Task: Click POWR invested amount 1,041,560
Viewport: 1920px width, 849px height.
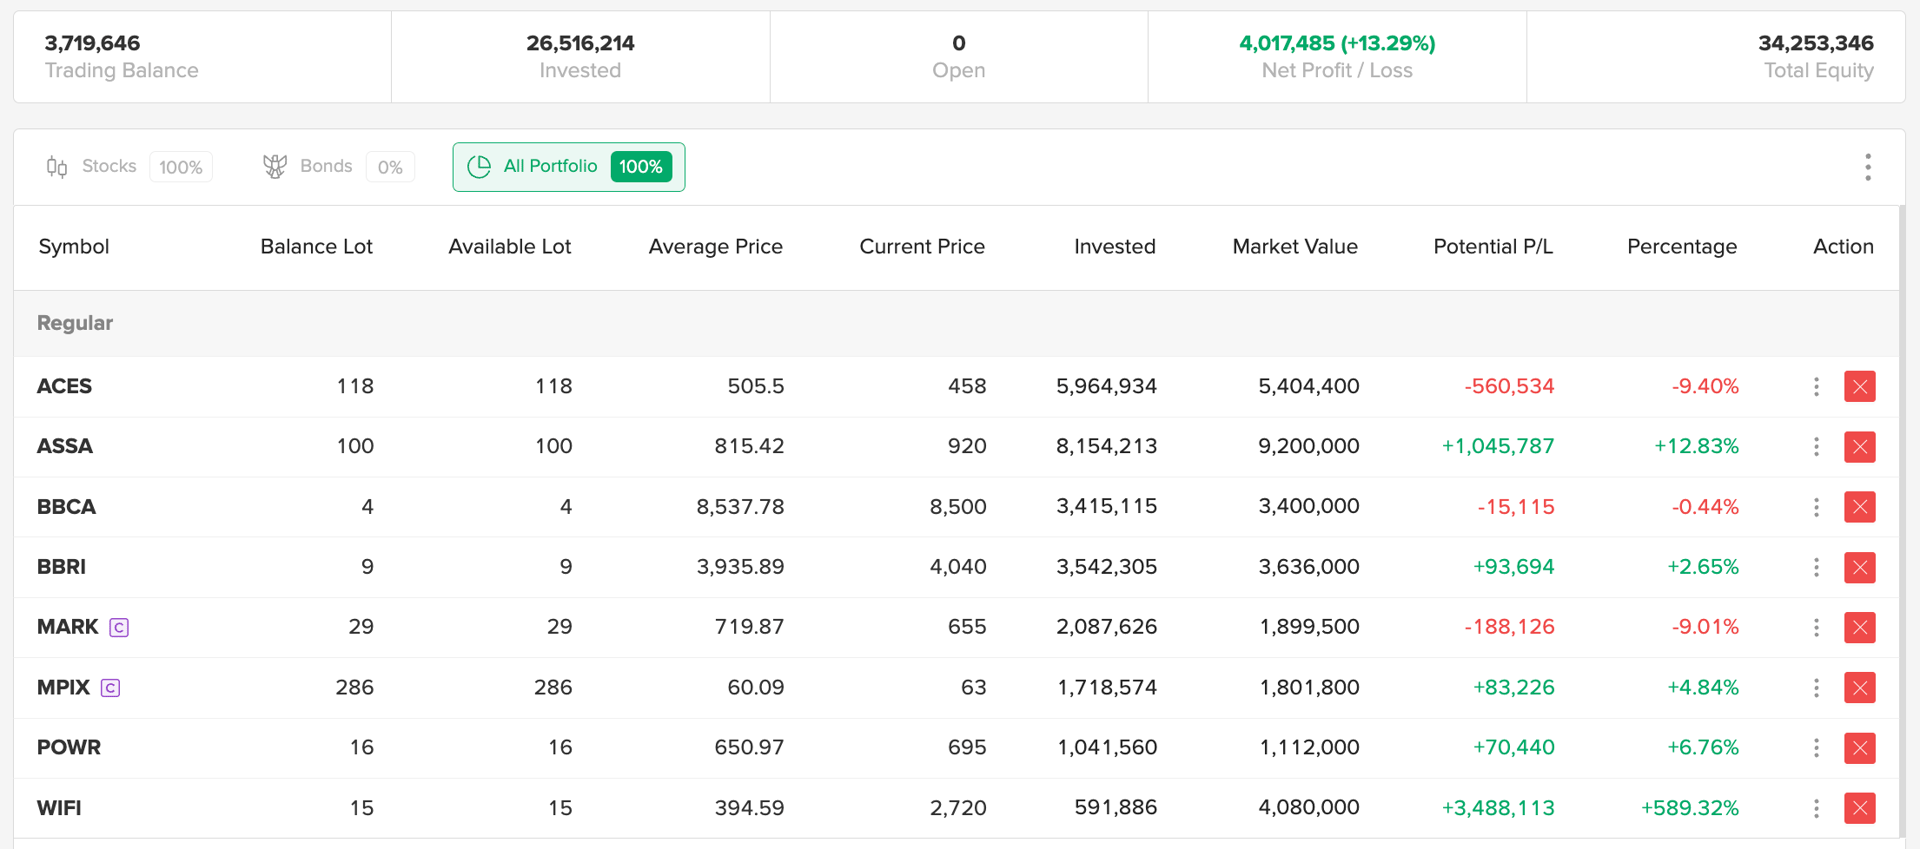Action: pyautogui.click(x=1107, y=748)
